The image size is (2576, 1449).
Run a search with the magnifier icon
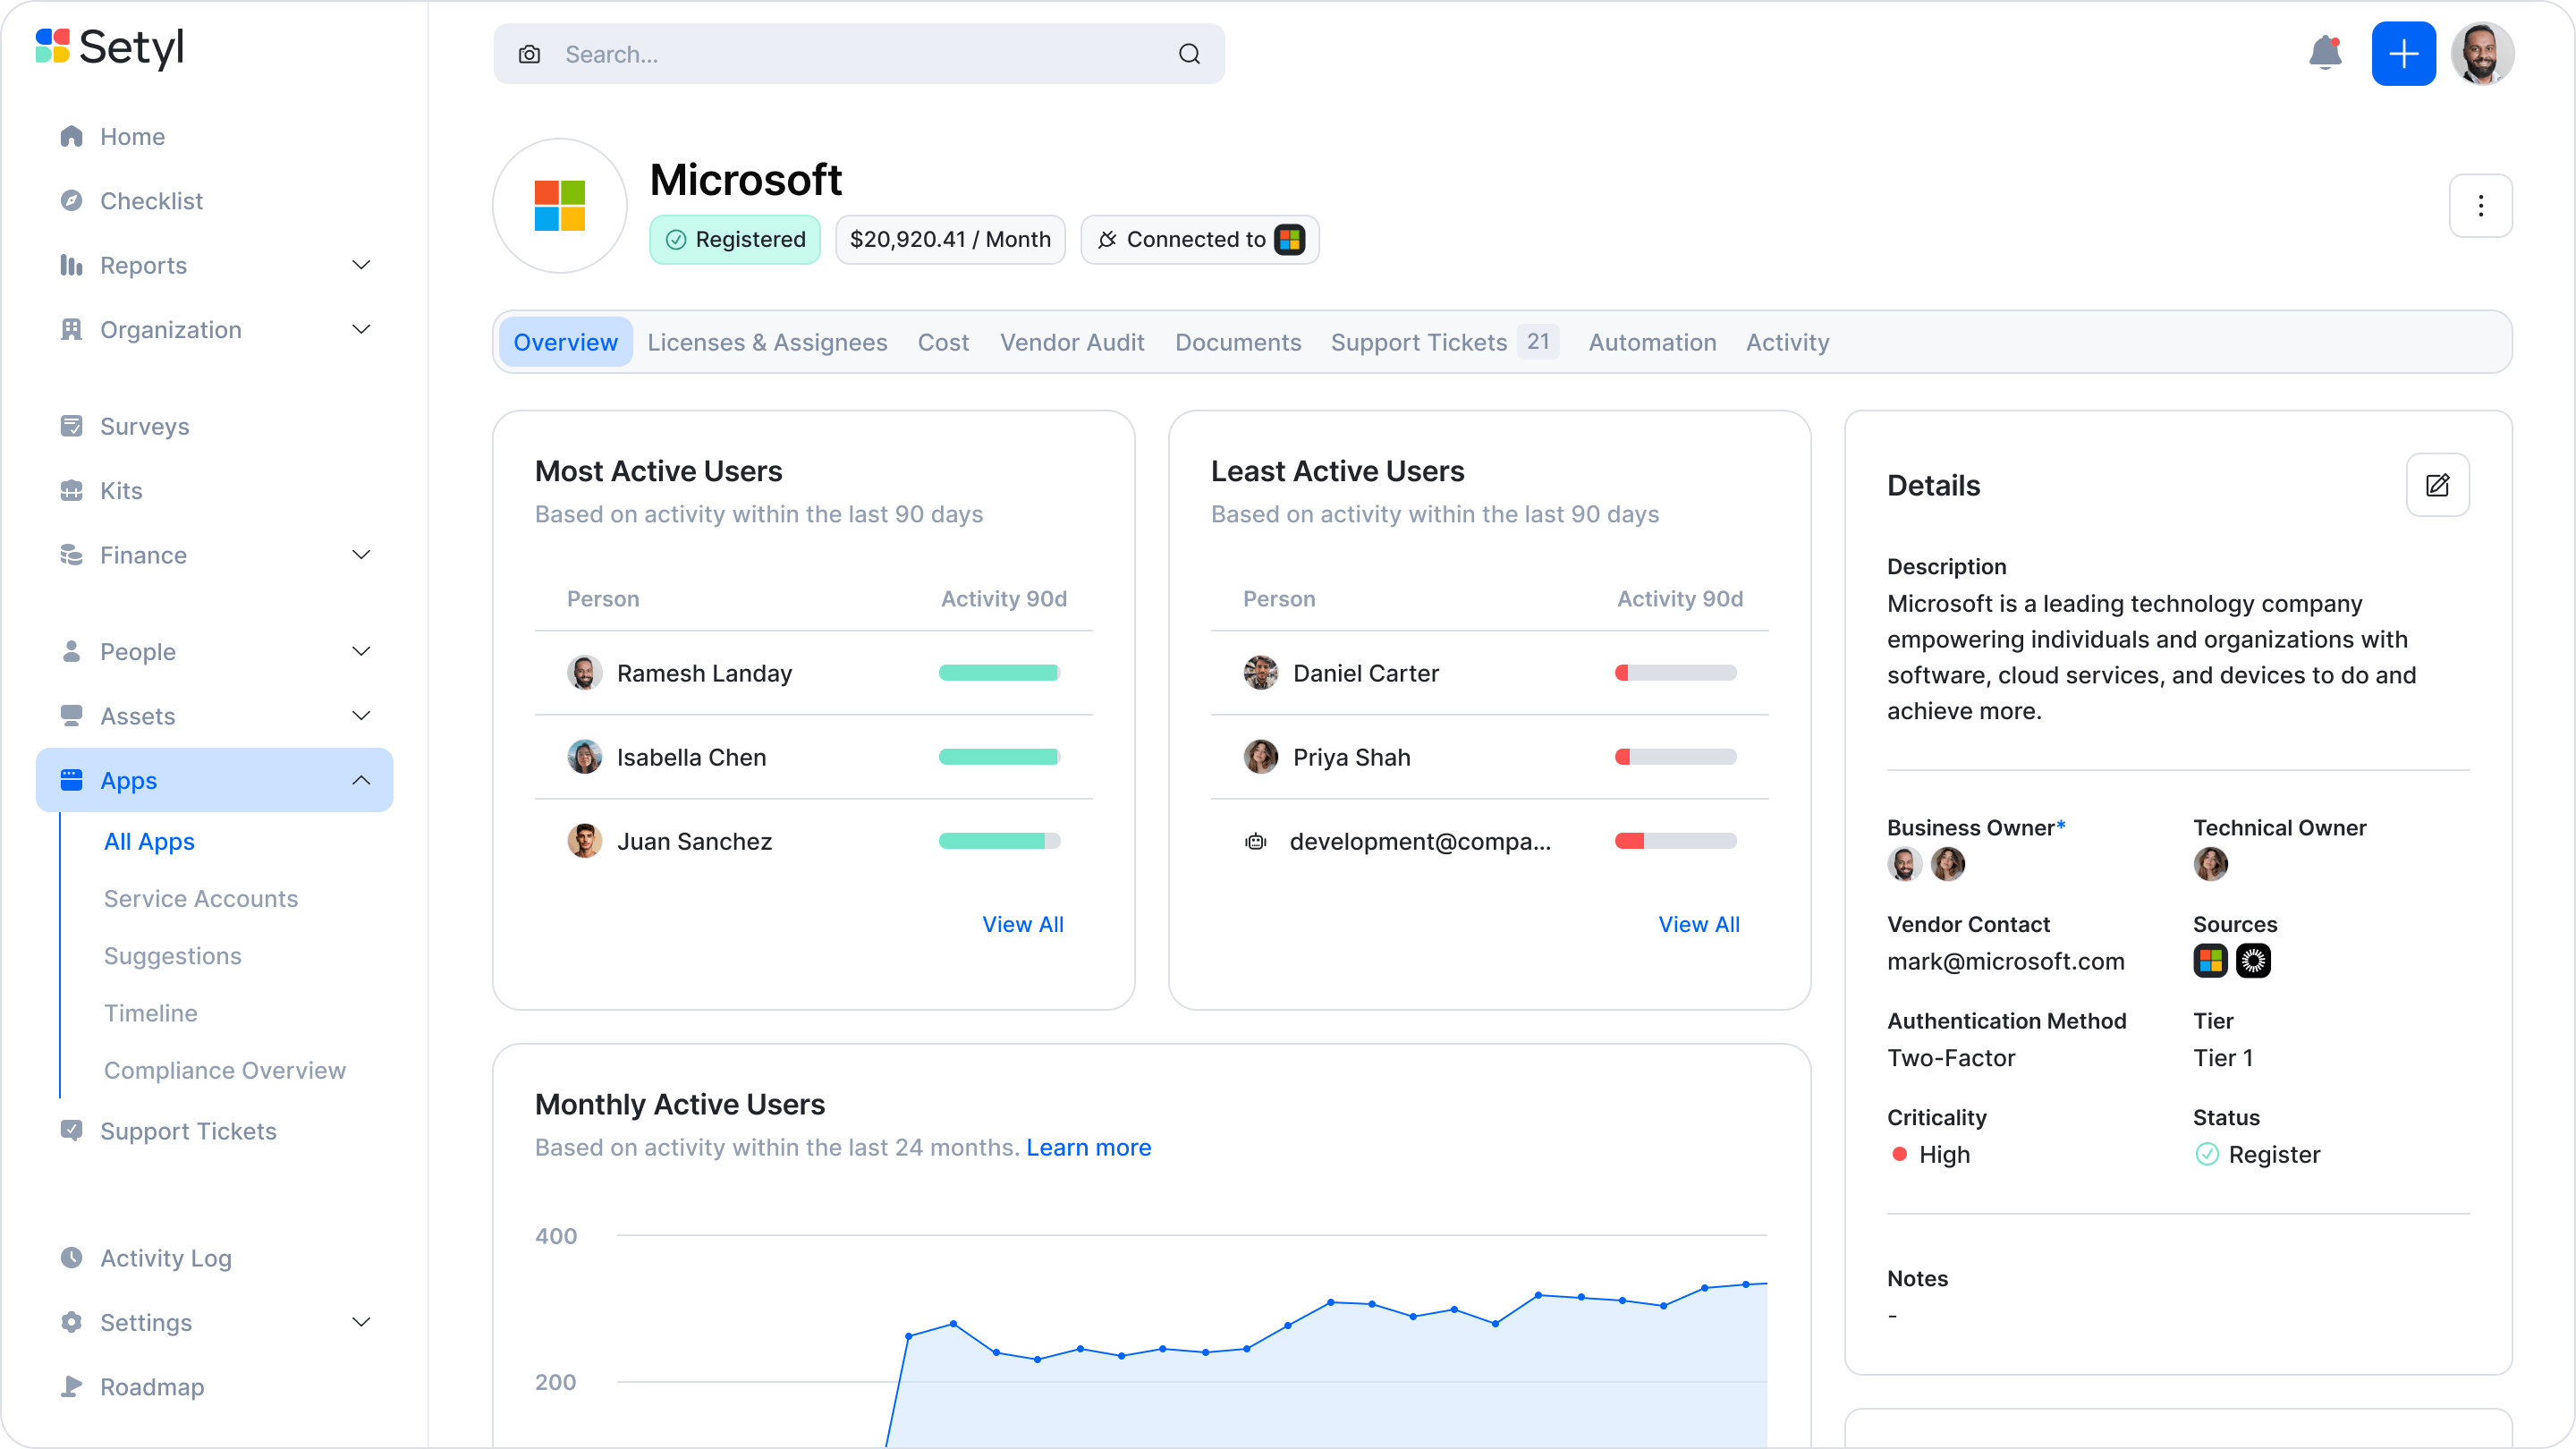pos(1189,54)
